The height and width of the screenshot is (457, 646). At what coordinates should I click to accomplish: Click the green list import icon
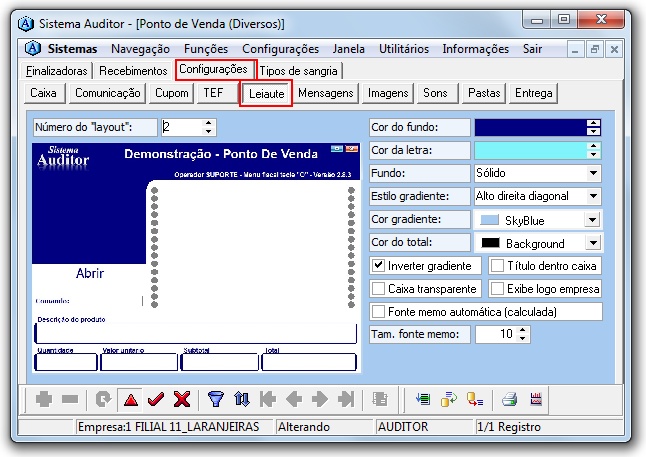pos(423,399)
